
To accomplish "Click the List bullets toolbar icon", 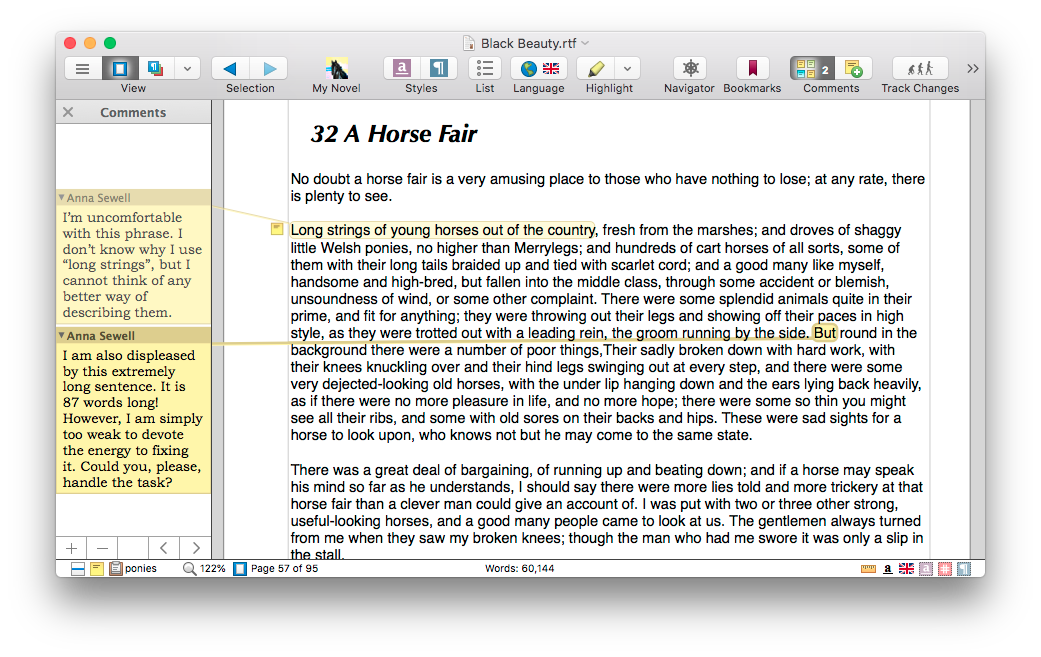I will 485,68.
